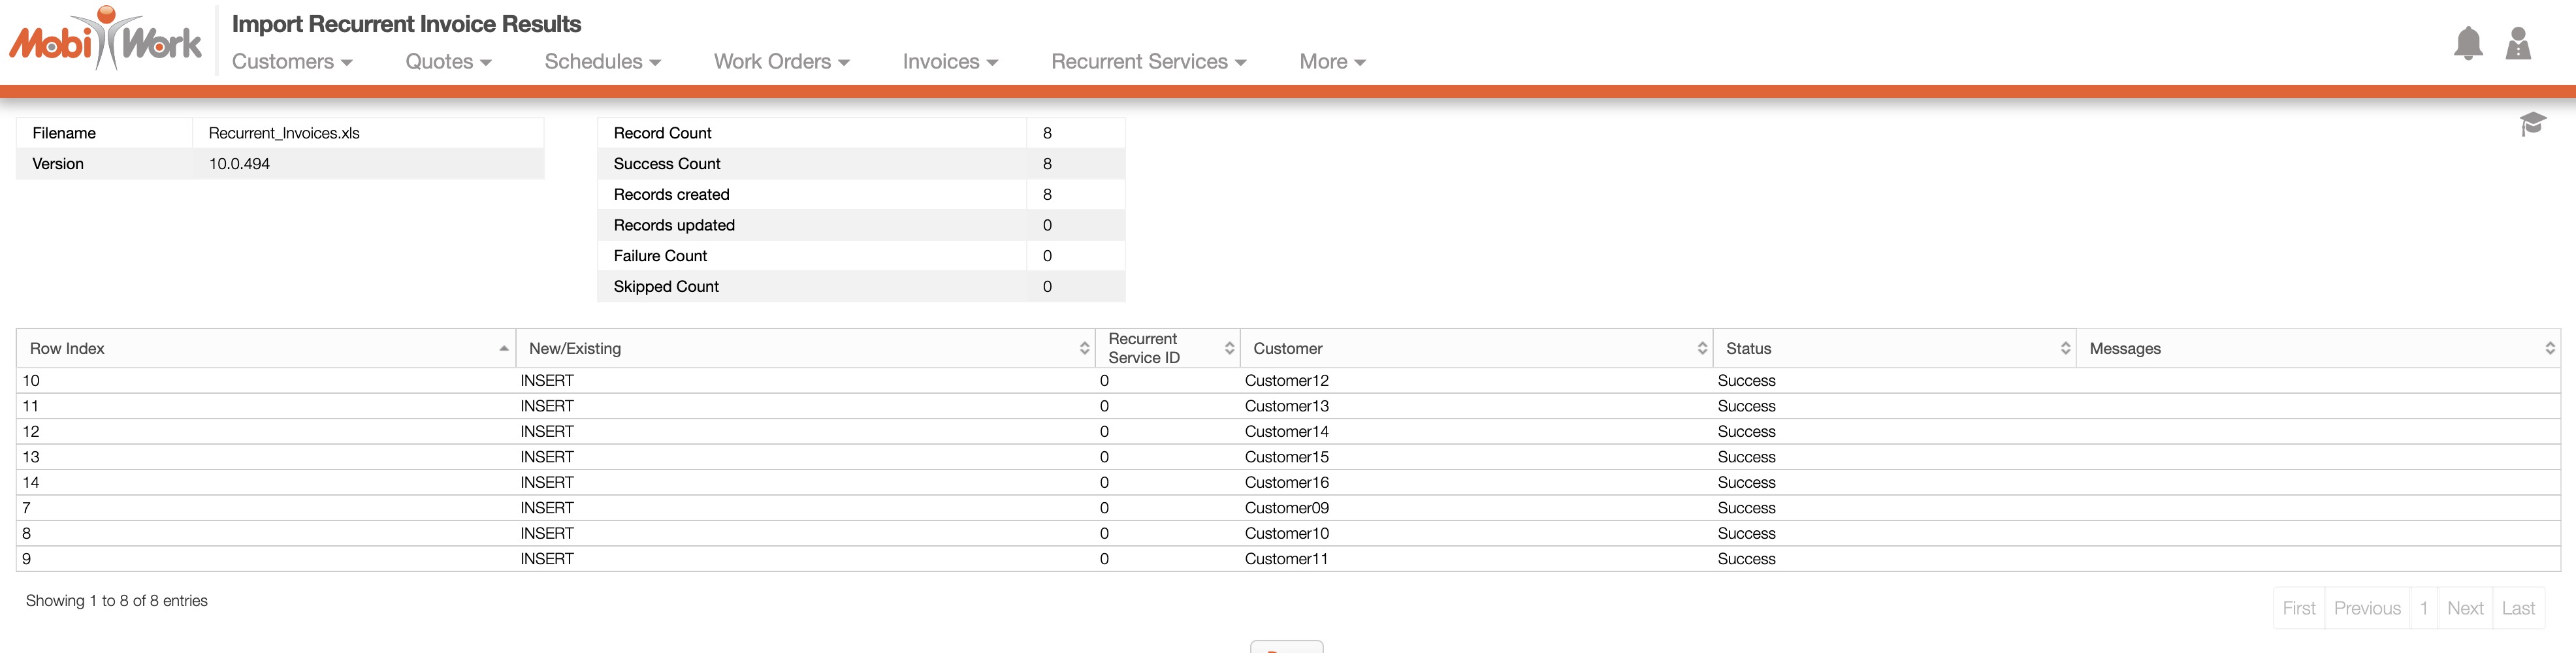Click the graduation cap training icon
Screen dimensions: 2576x653
(2531, 124)
